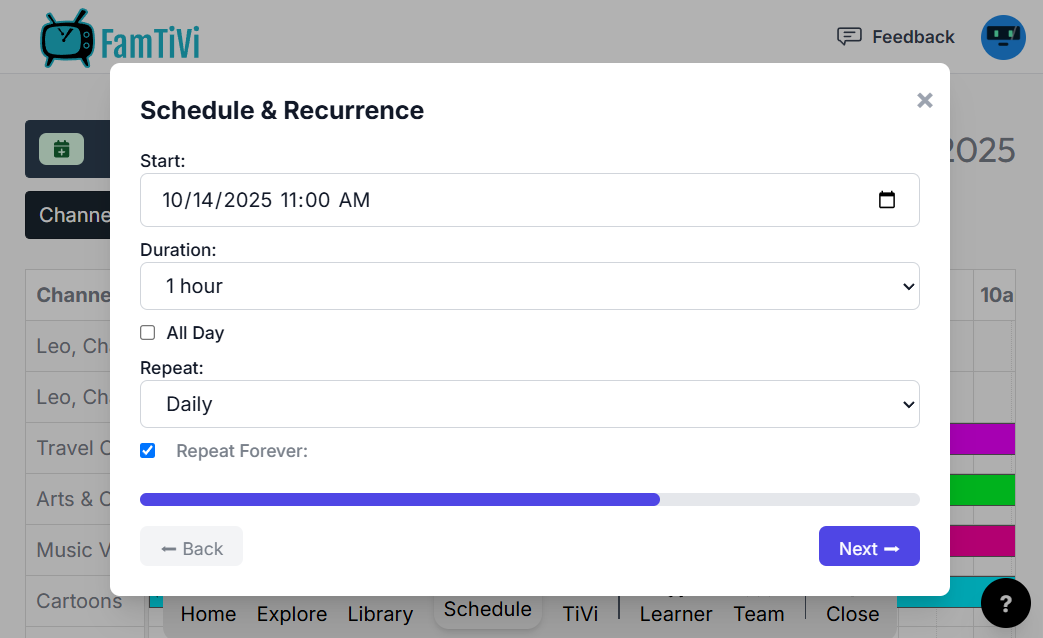1043x638 pixels.
Task: Switch to the Schedule tab
Action: point(488,609)
